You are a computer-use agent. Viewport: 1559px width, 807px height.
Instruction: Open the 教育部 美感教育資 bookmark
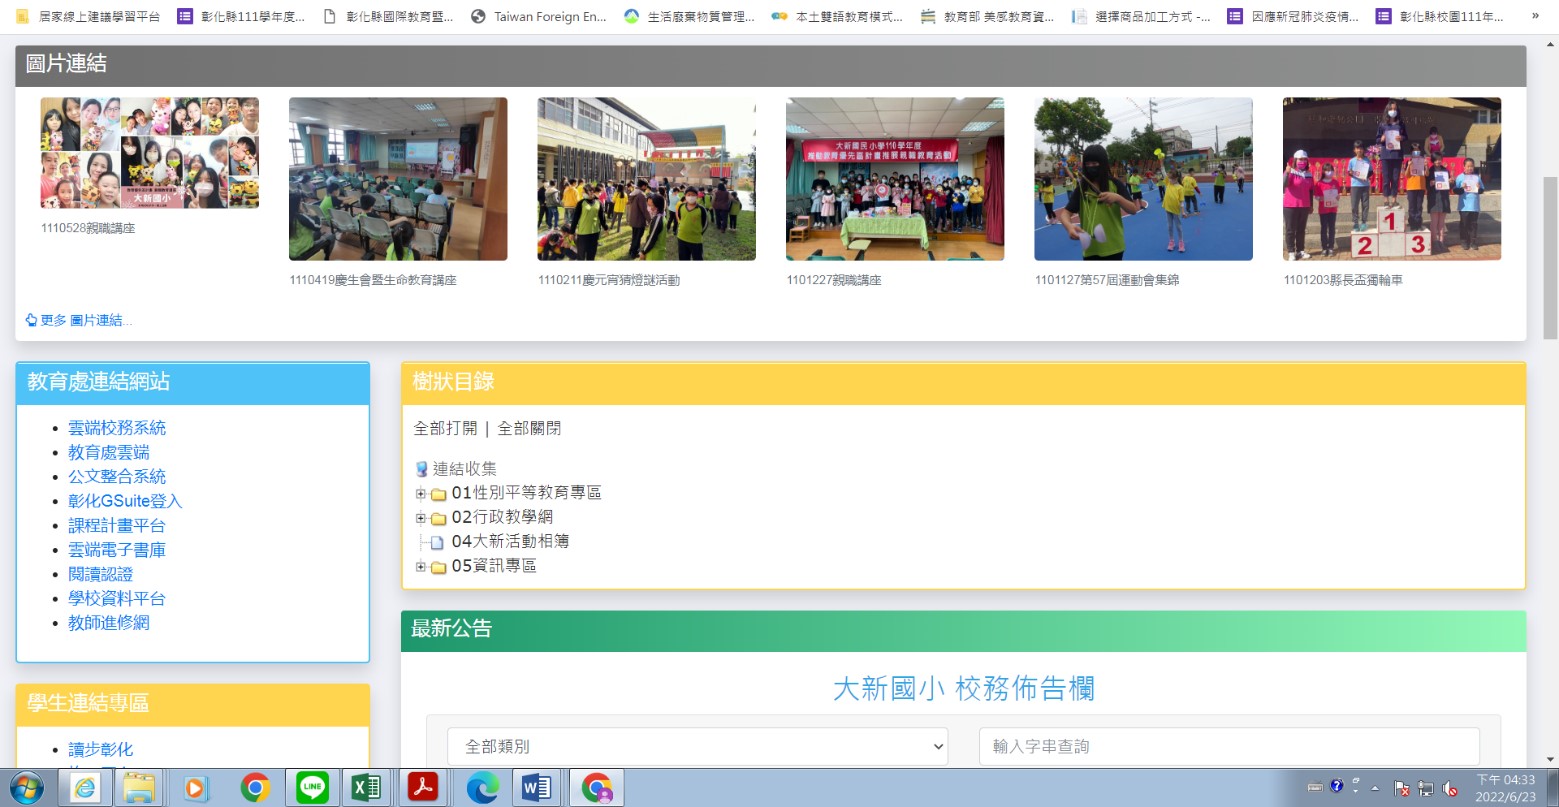pos(987,16)
